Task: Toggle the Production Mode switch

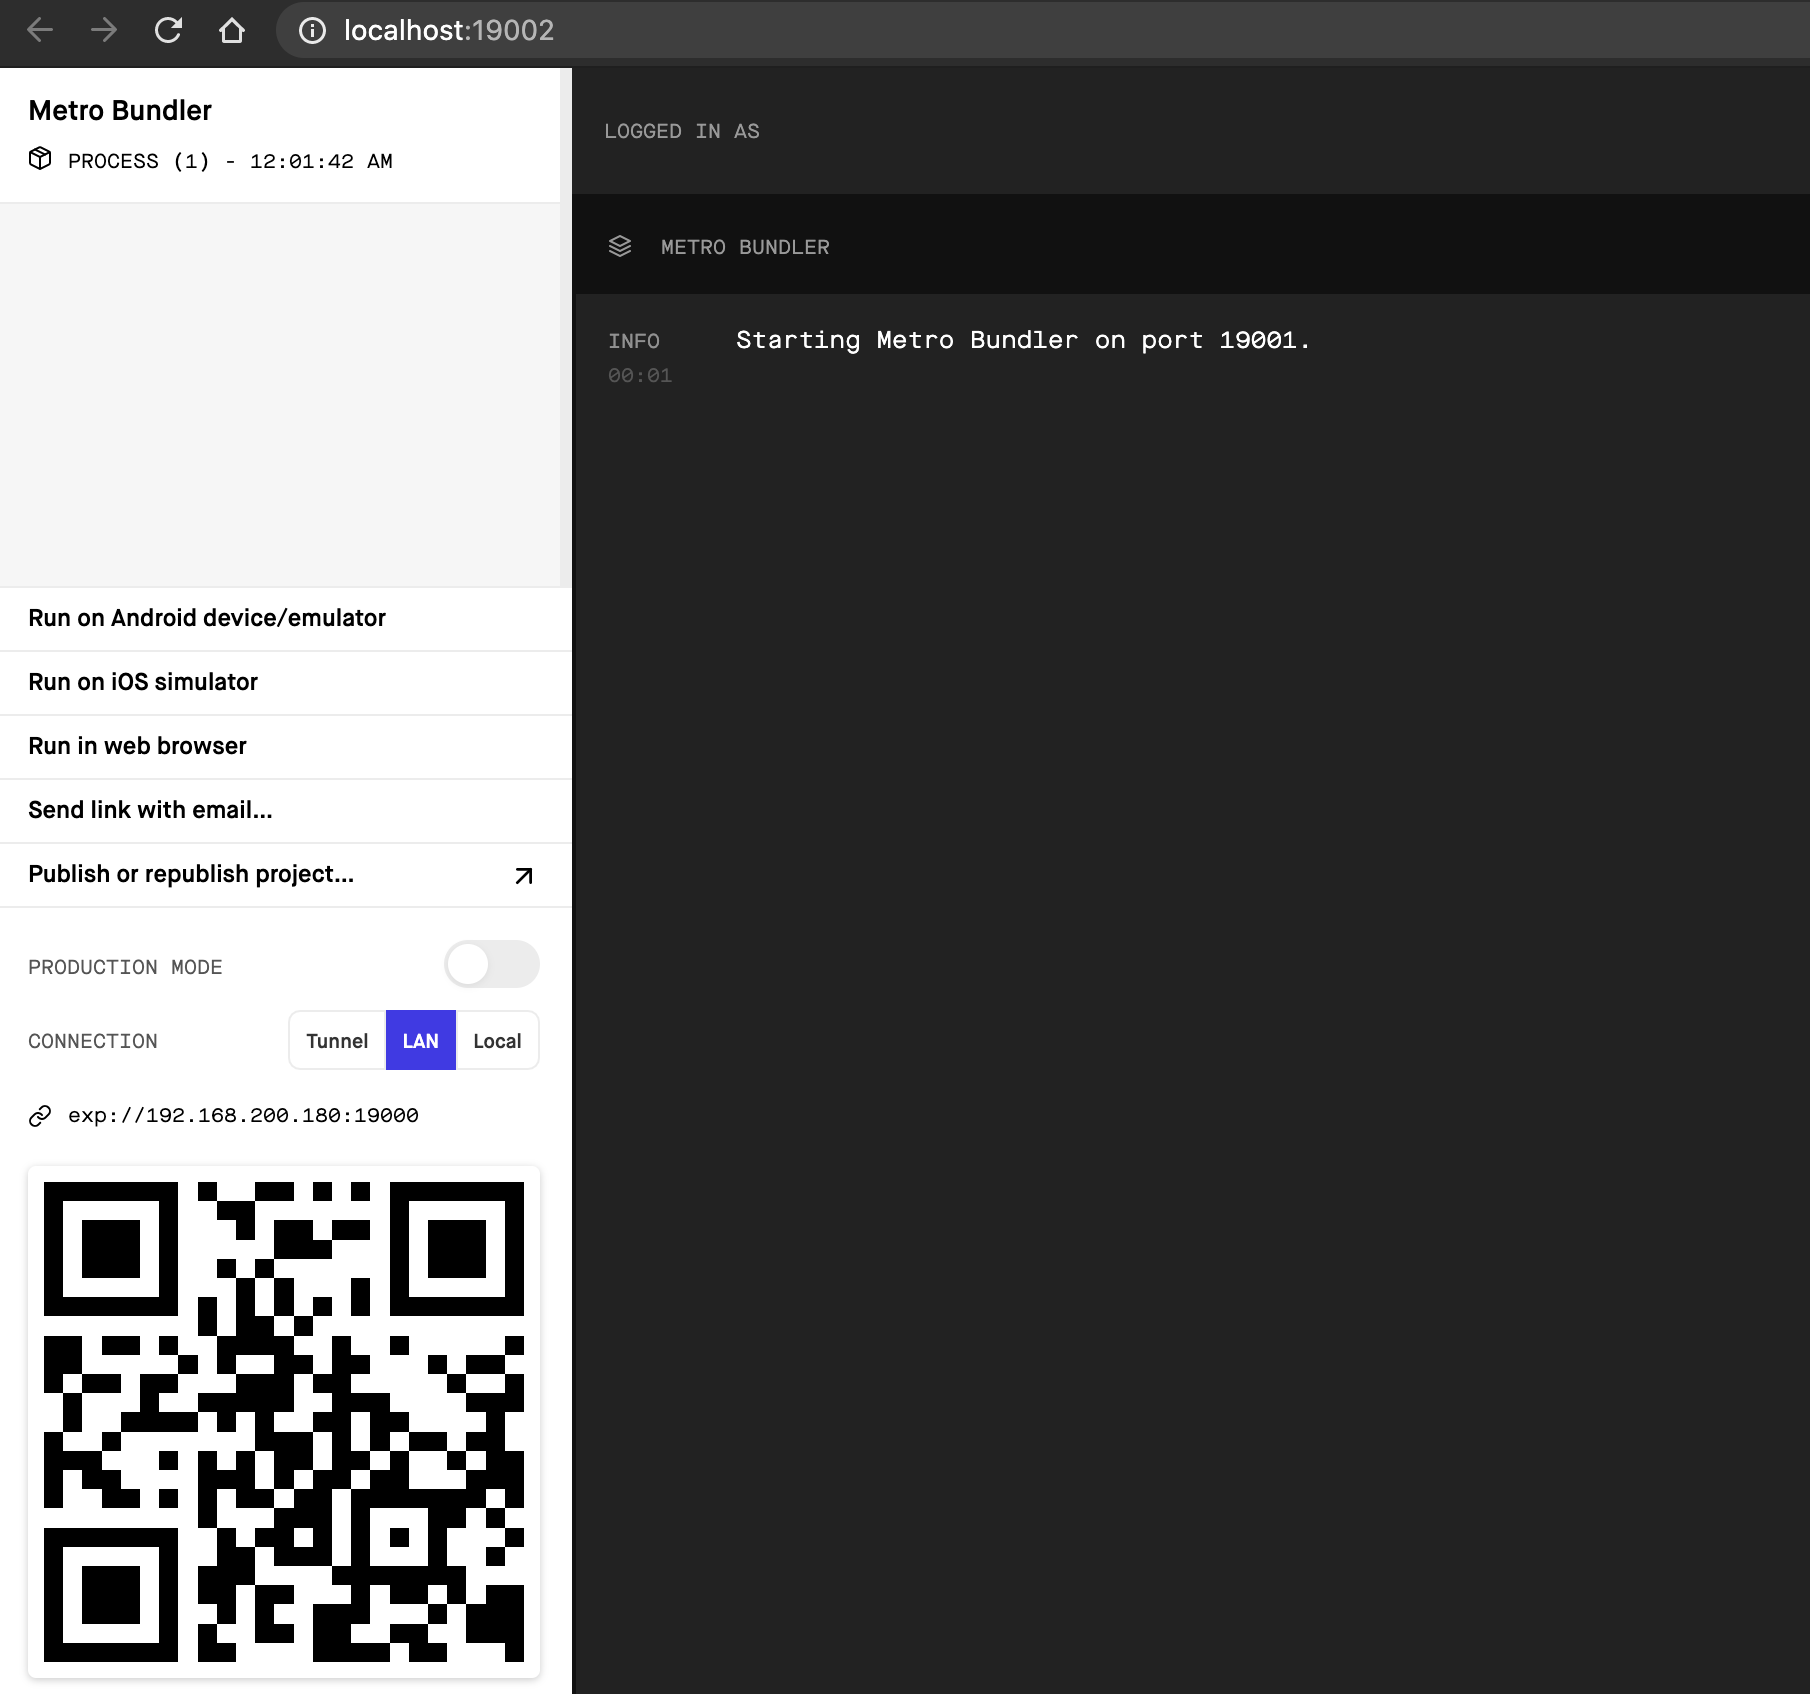Action: pyautogui.click(x=492, y=965)
